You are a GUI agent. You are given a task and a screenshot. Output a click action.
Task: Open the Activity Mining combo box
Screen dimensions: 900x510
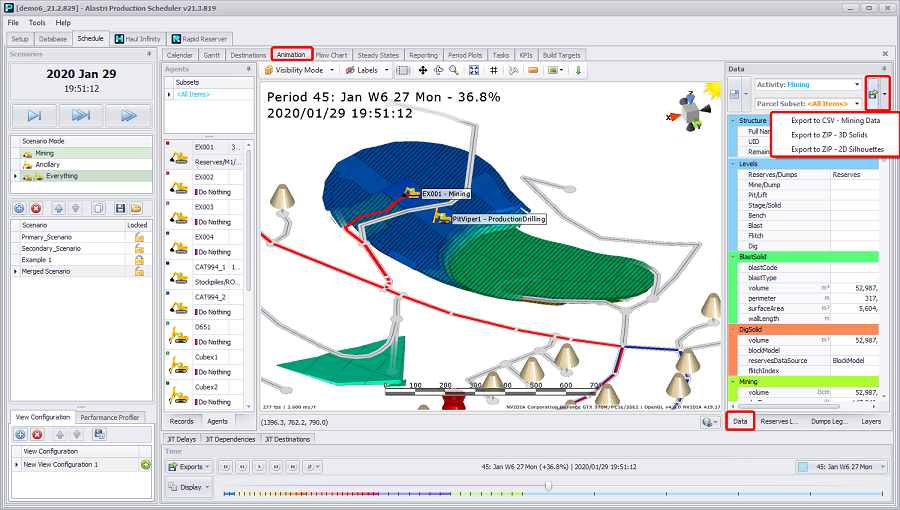point(807,85)
